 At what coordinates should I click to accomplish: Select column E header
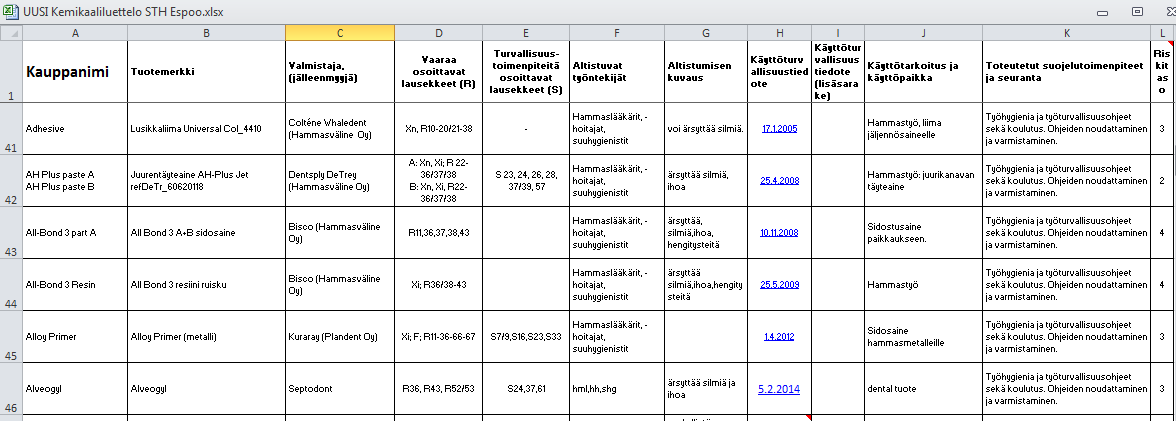526,32
